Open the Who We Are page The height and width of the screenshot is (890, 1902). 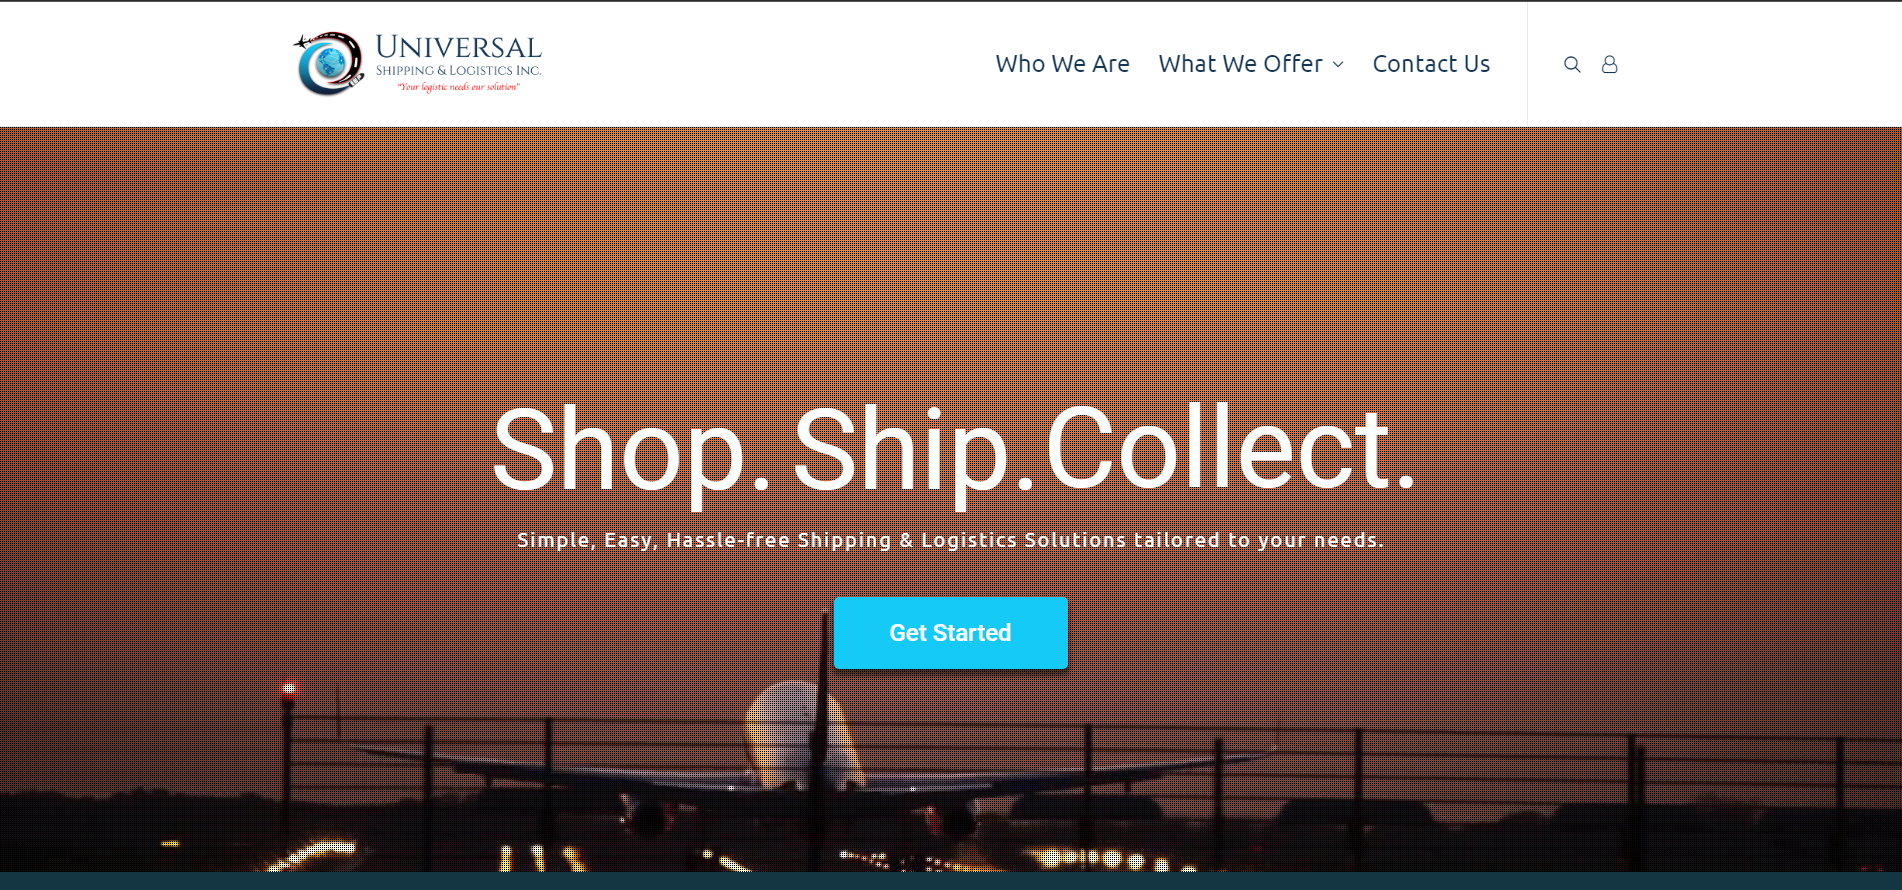[1062, 64]
